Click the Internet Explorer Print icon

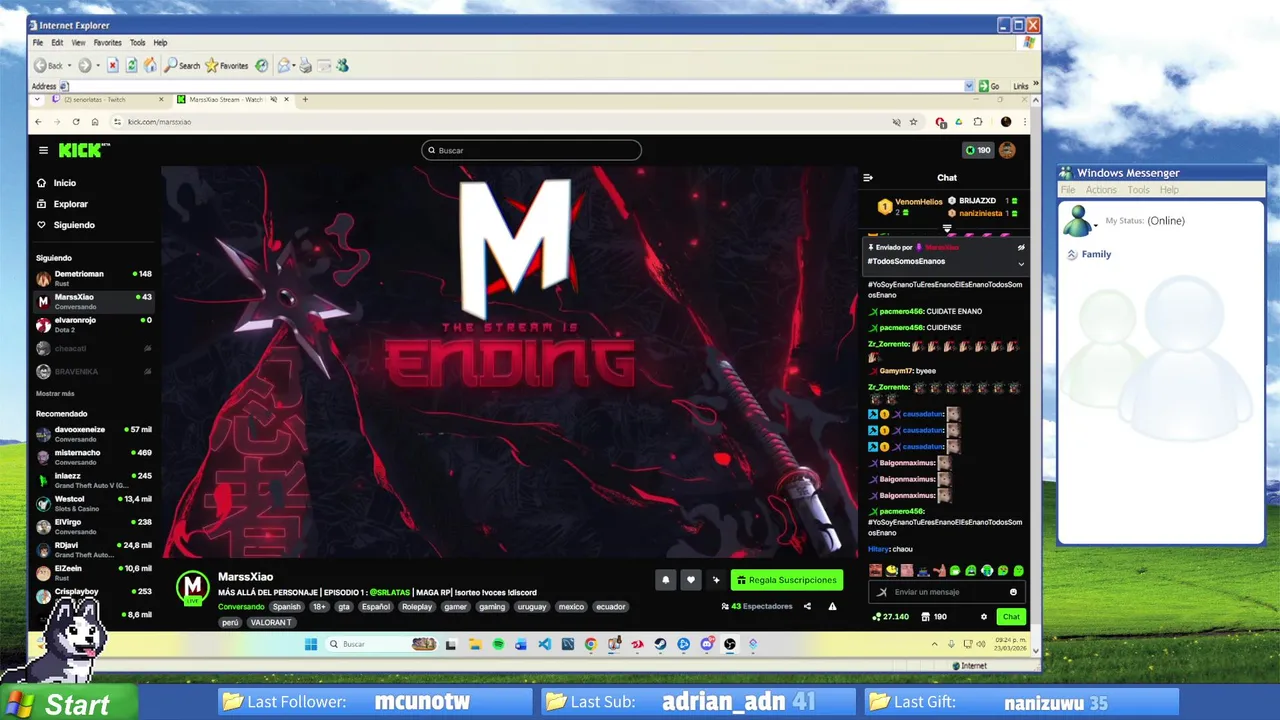pos(306,65)
